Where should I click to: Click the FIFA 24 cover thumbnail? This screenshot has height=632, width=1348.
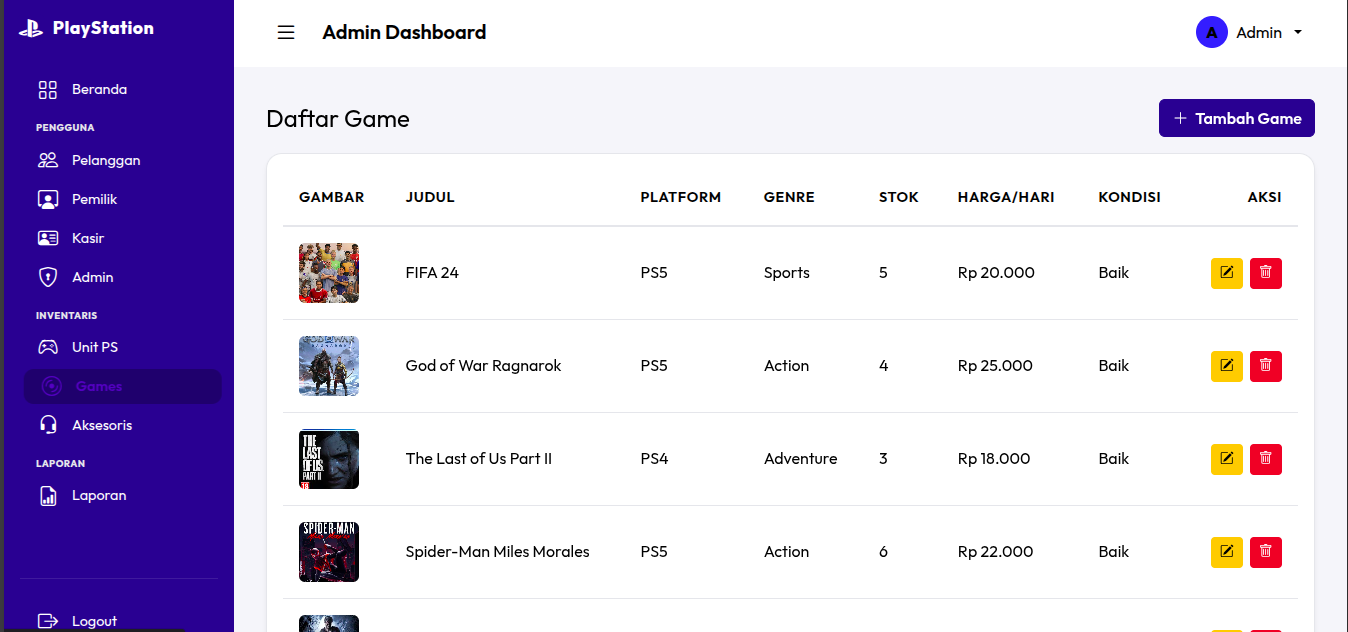329,273
